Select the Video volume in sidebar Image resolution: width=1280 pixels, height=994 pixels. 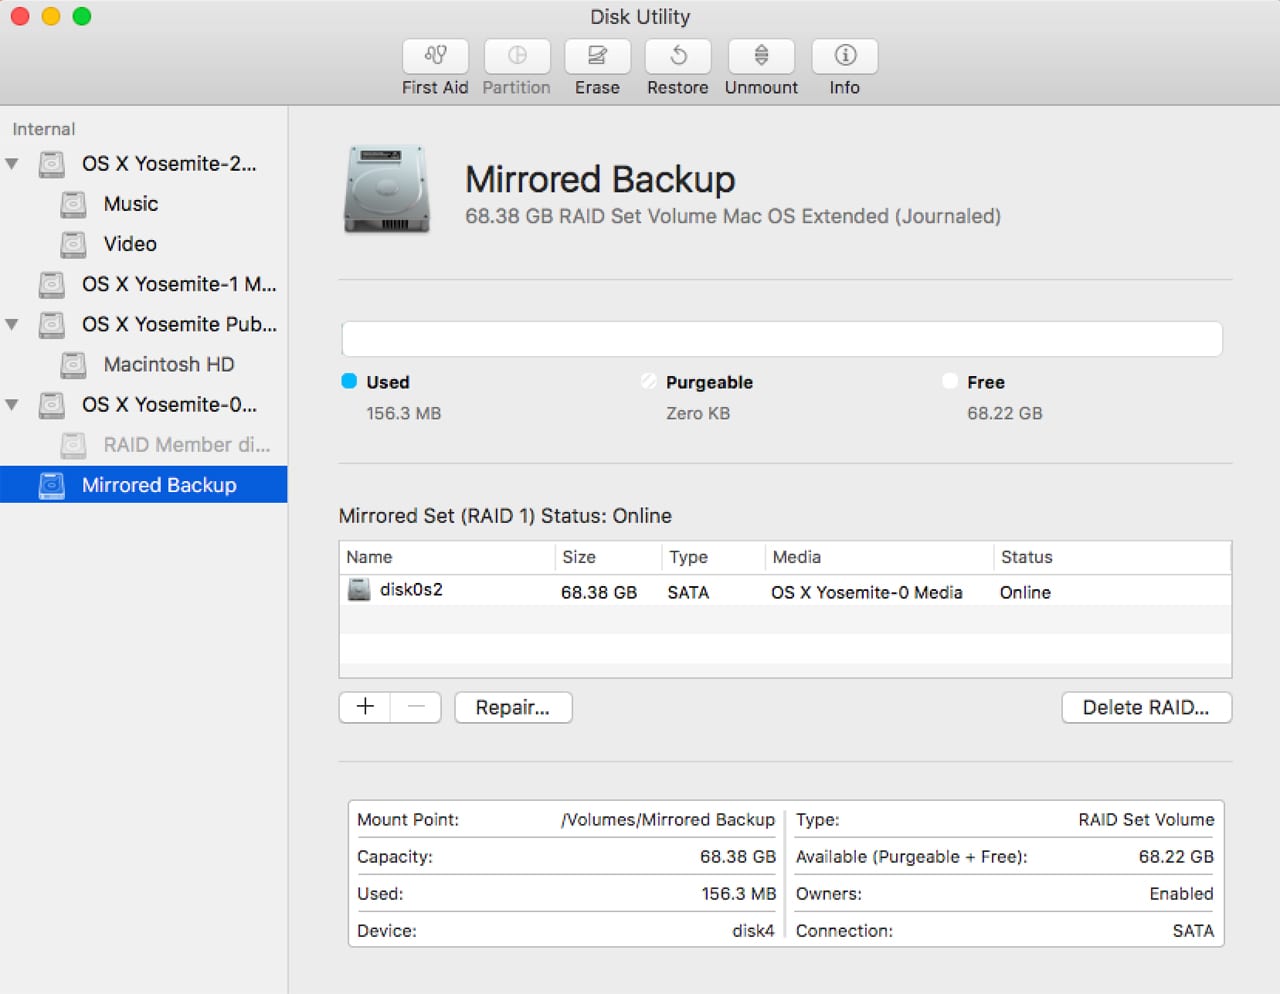pyautogui.click(x=130, y=244)
